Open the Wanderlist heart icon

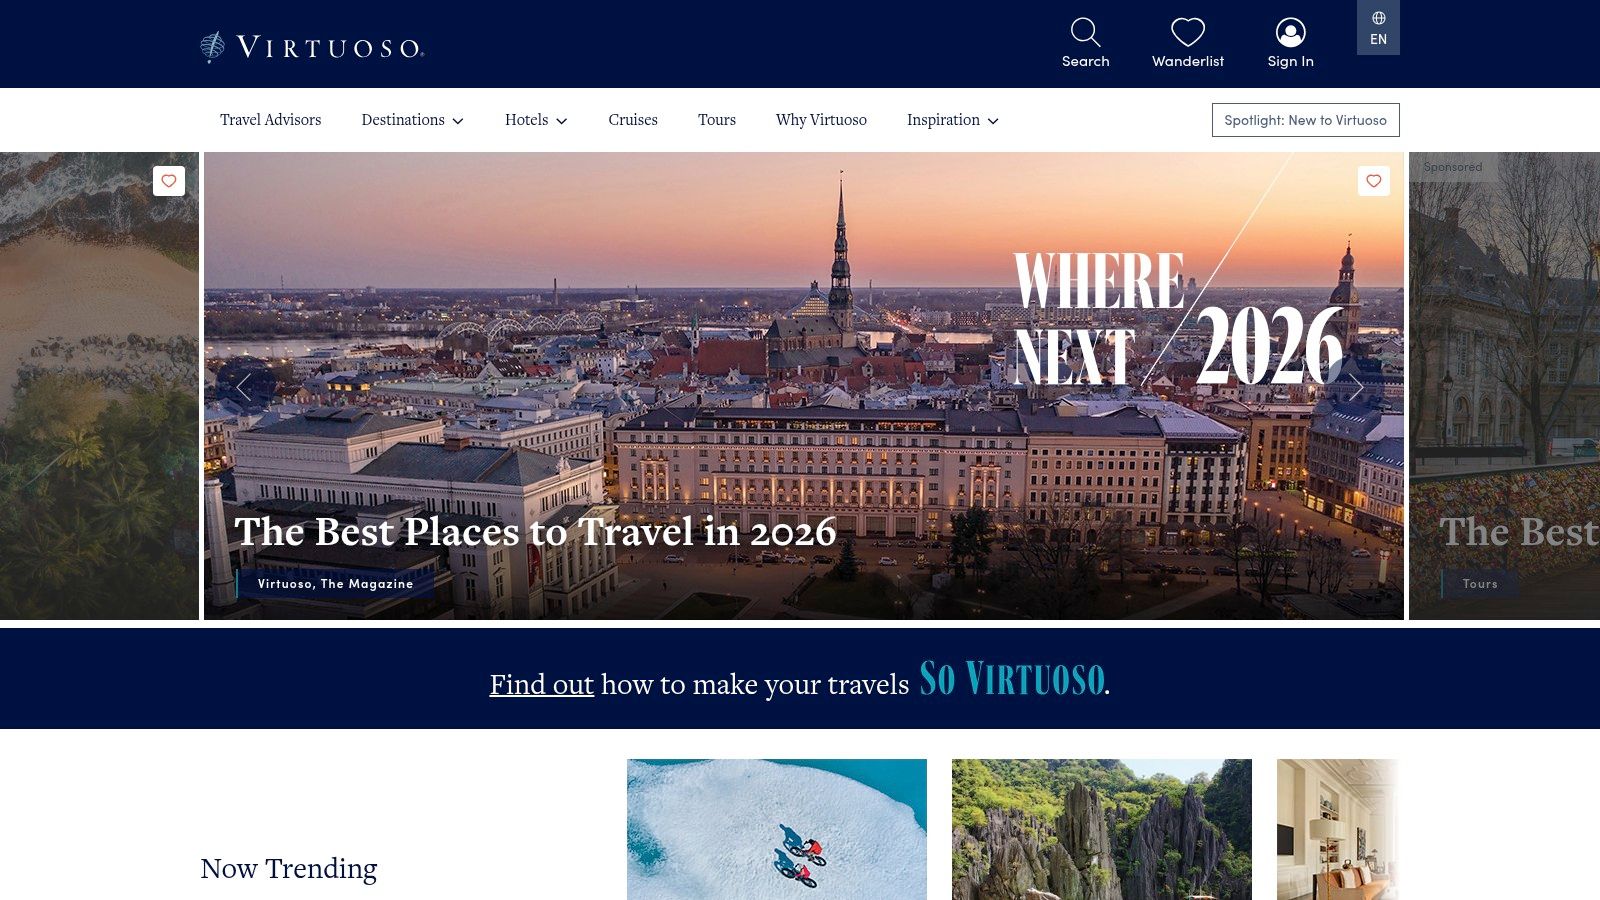click(x=1188, y=33)
